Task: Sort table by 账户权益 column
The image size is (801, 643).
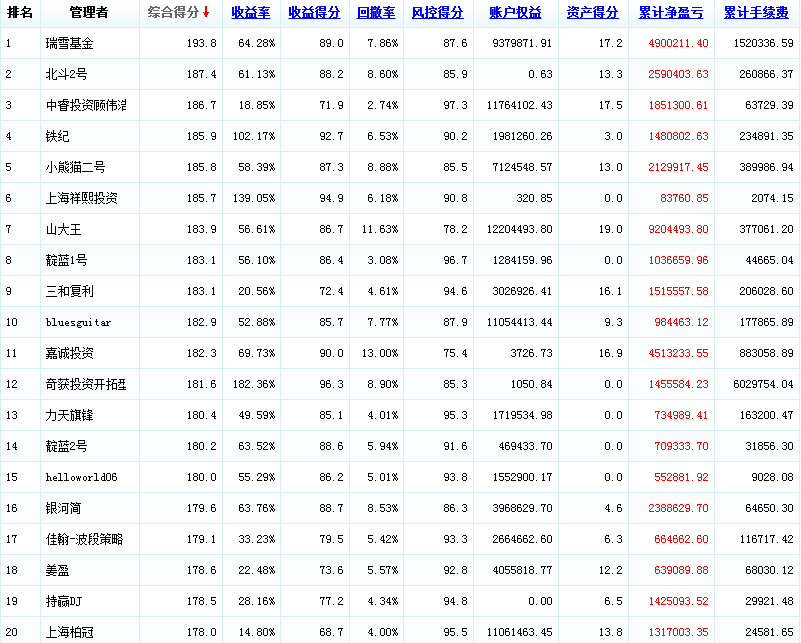Action: point(515,12)
